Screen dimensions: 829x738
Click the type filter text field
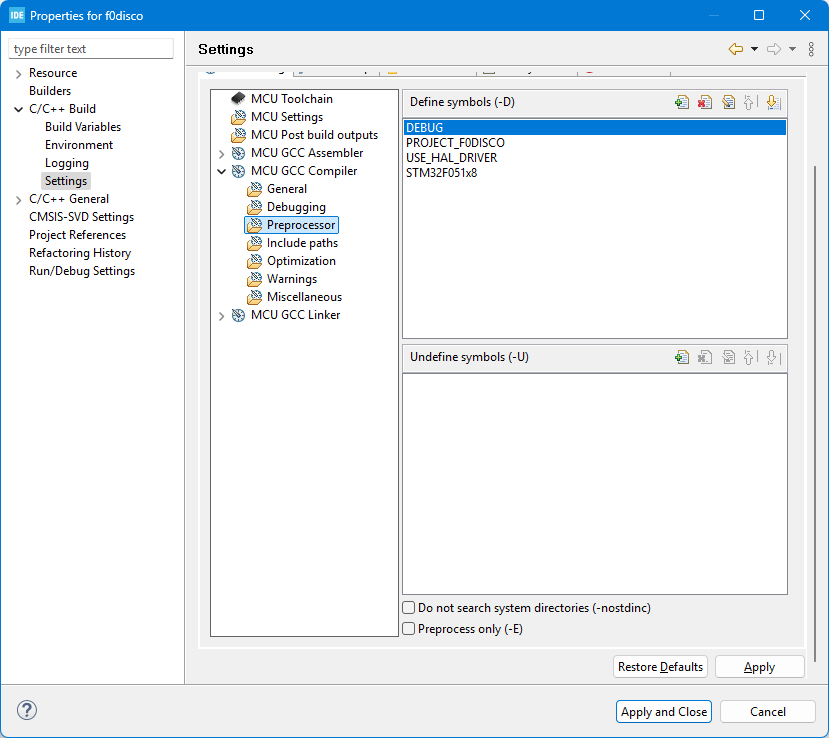pos(91,49)
